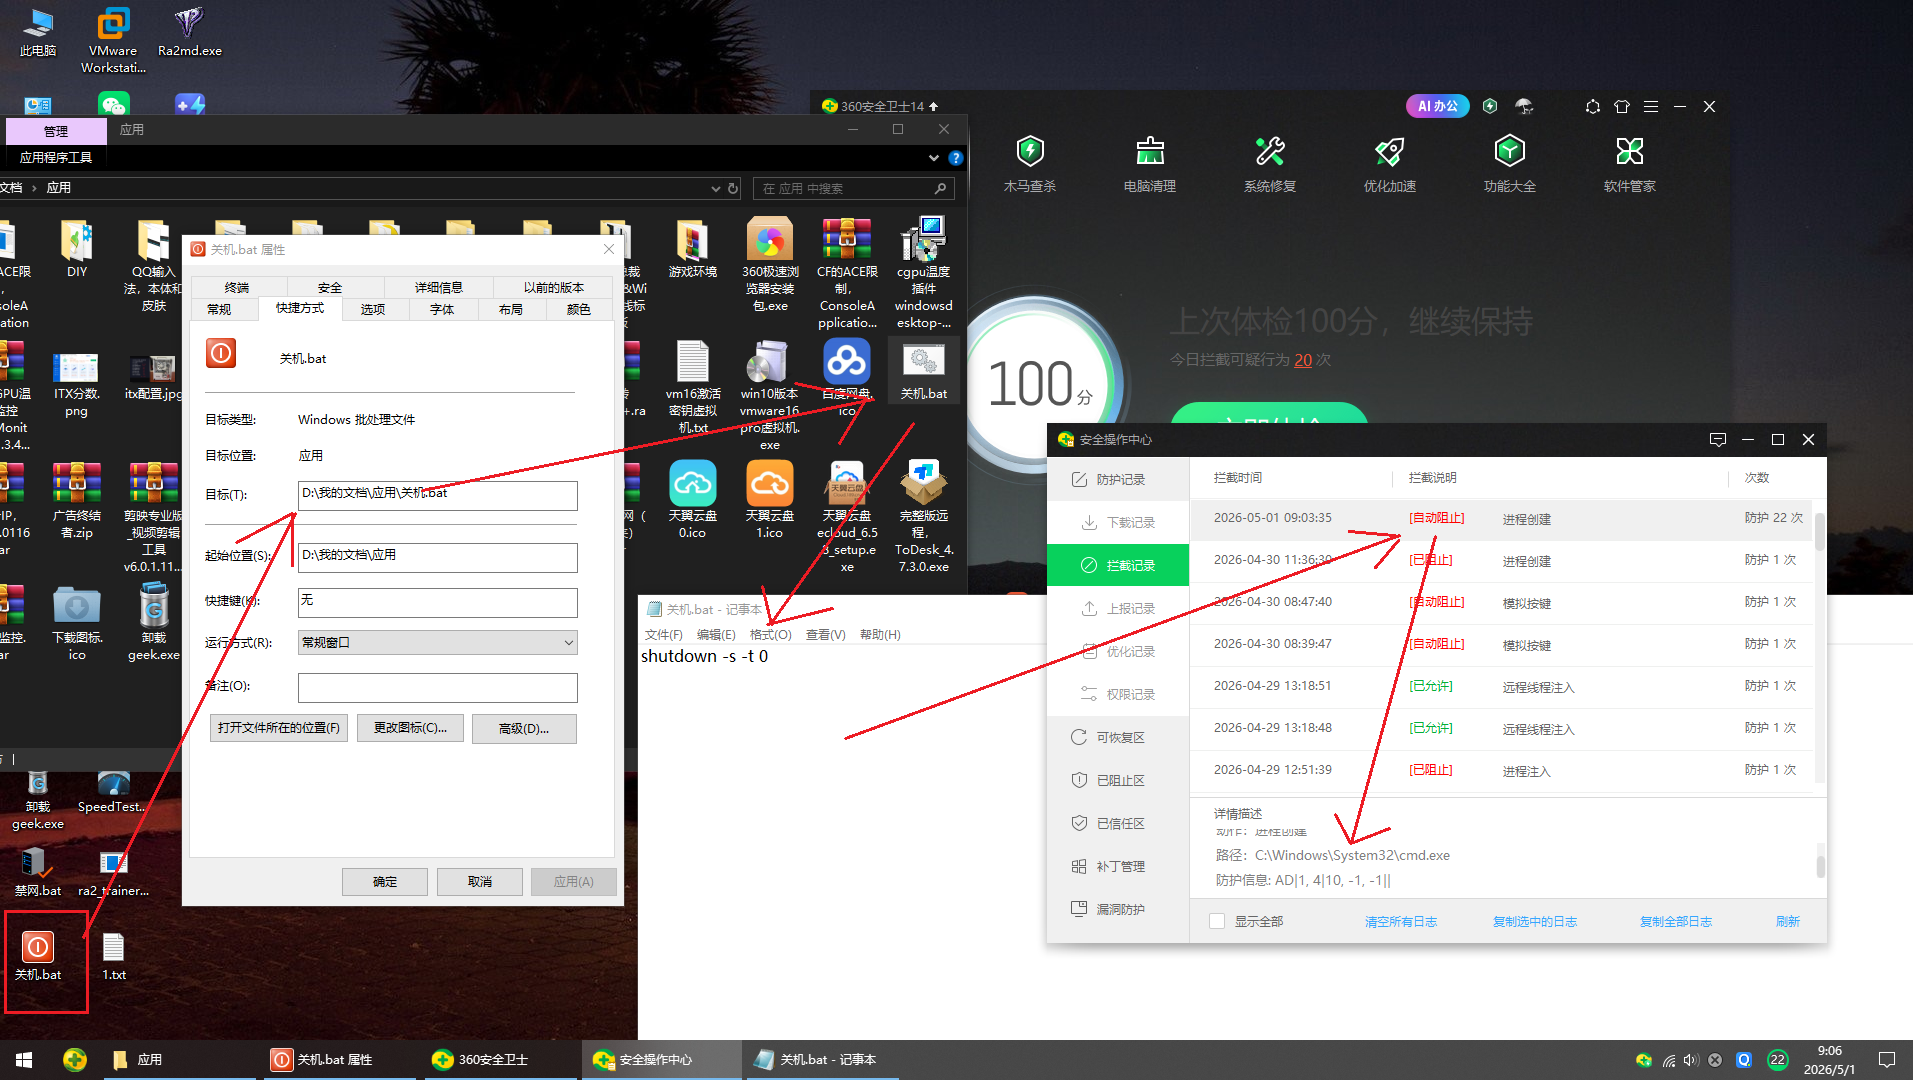1913x1080 pixels.
Task: Select the 关机.bat desktop shortcut
Action: point(38,956)
